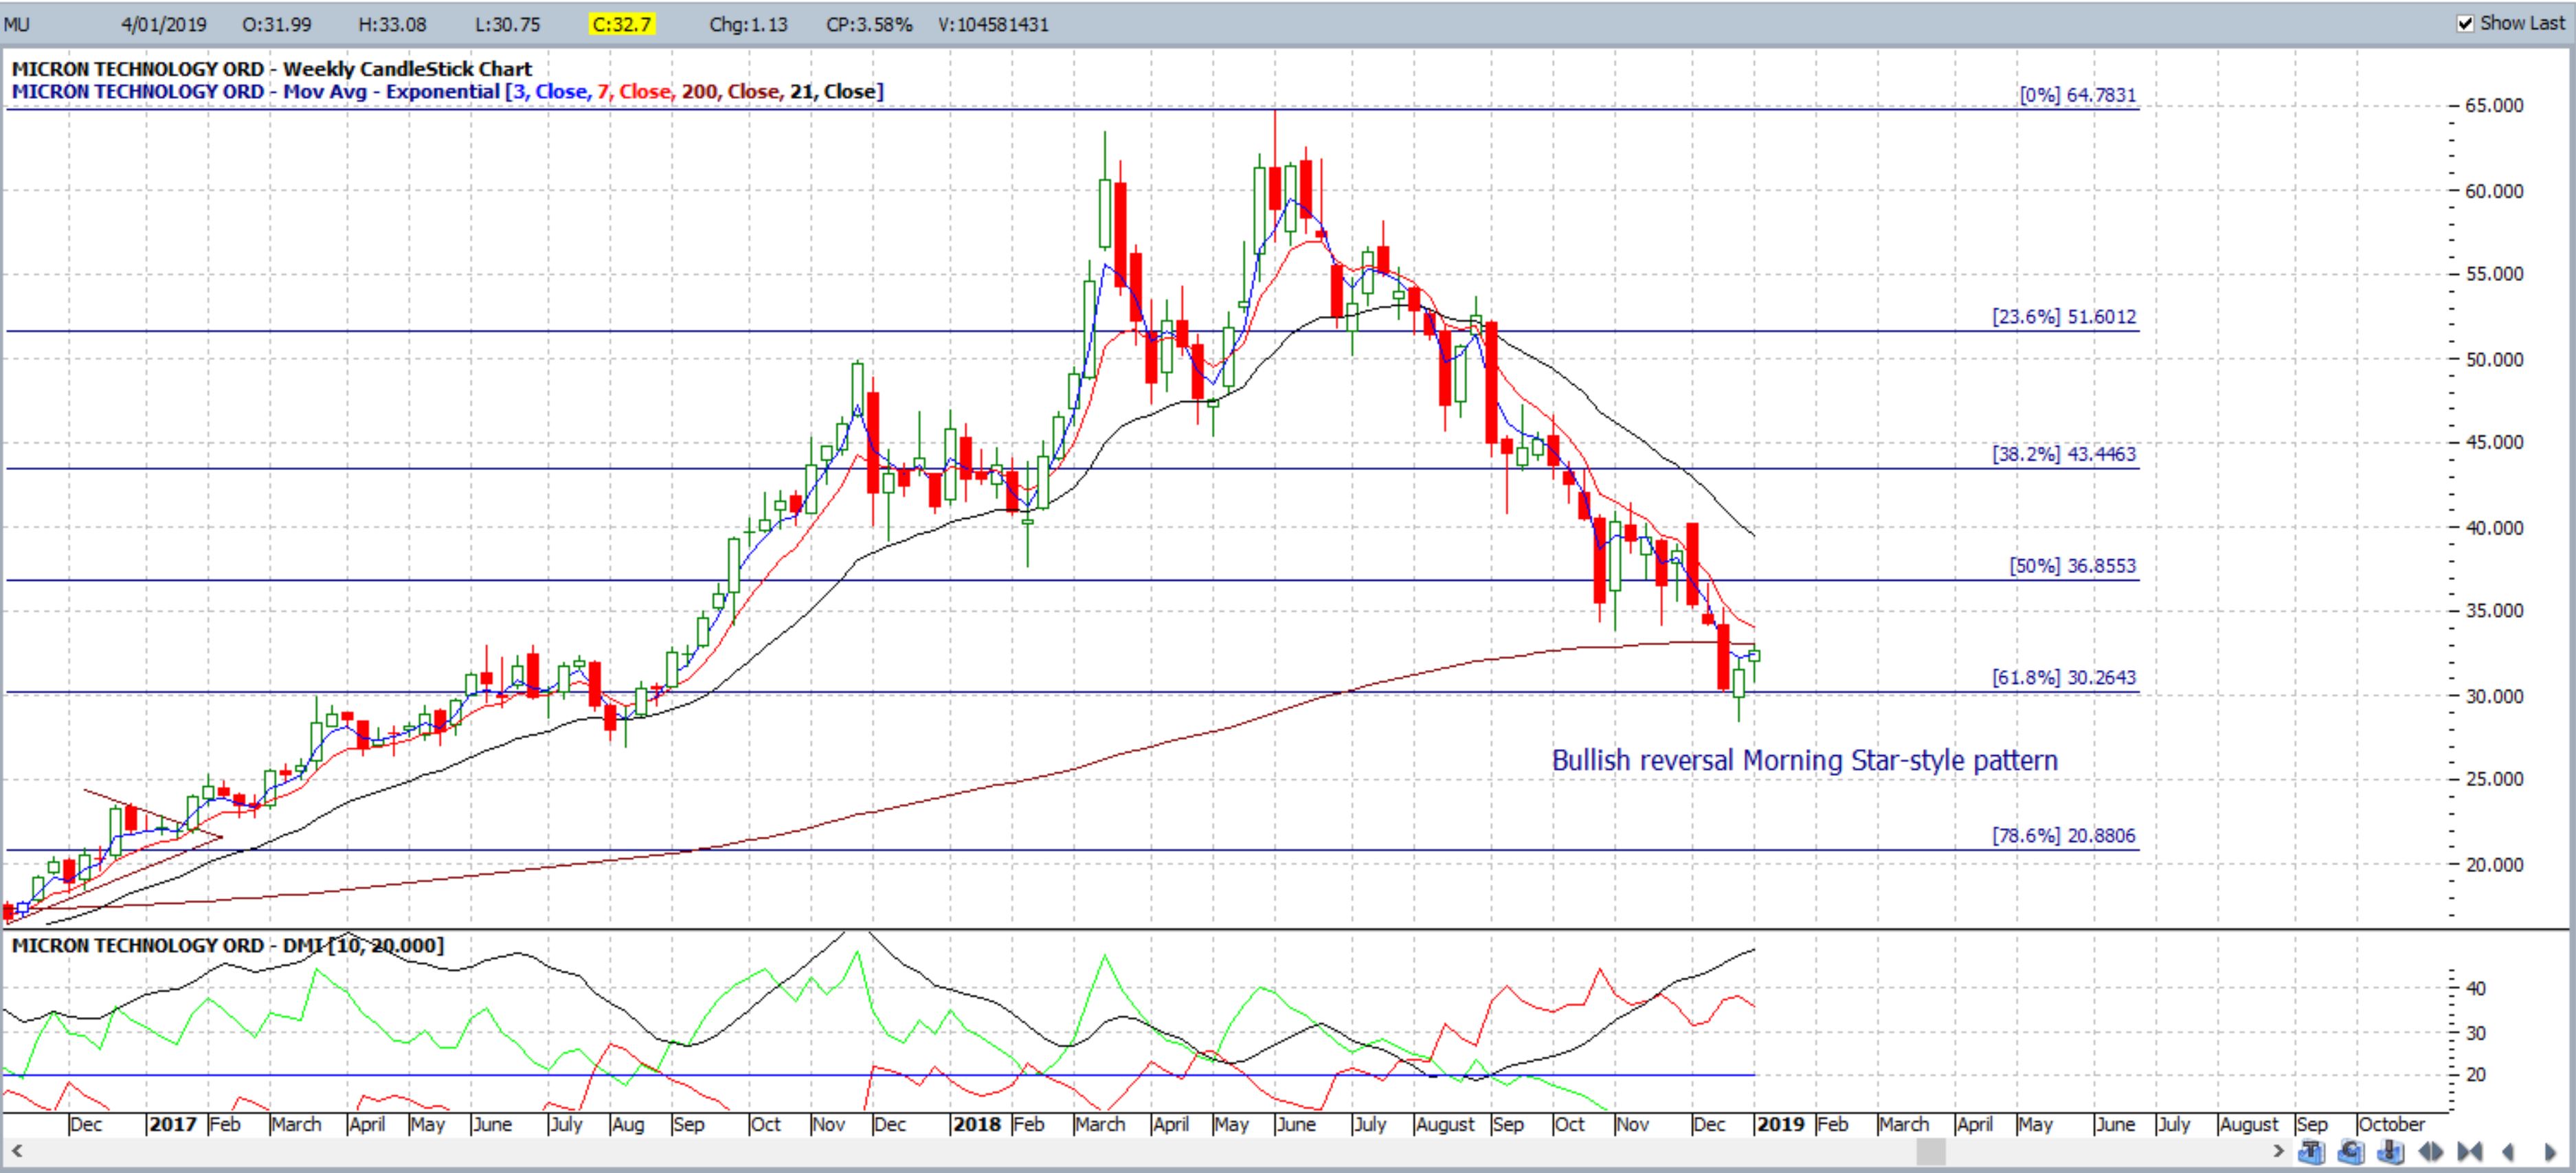
Task: Open the blue T icon in bottom toolbar
Action: pos(2312,1152)
